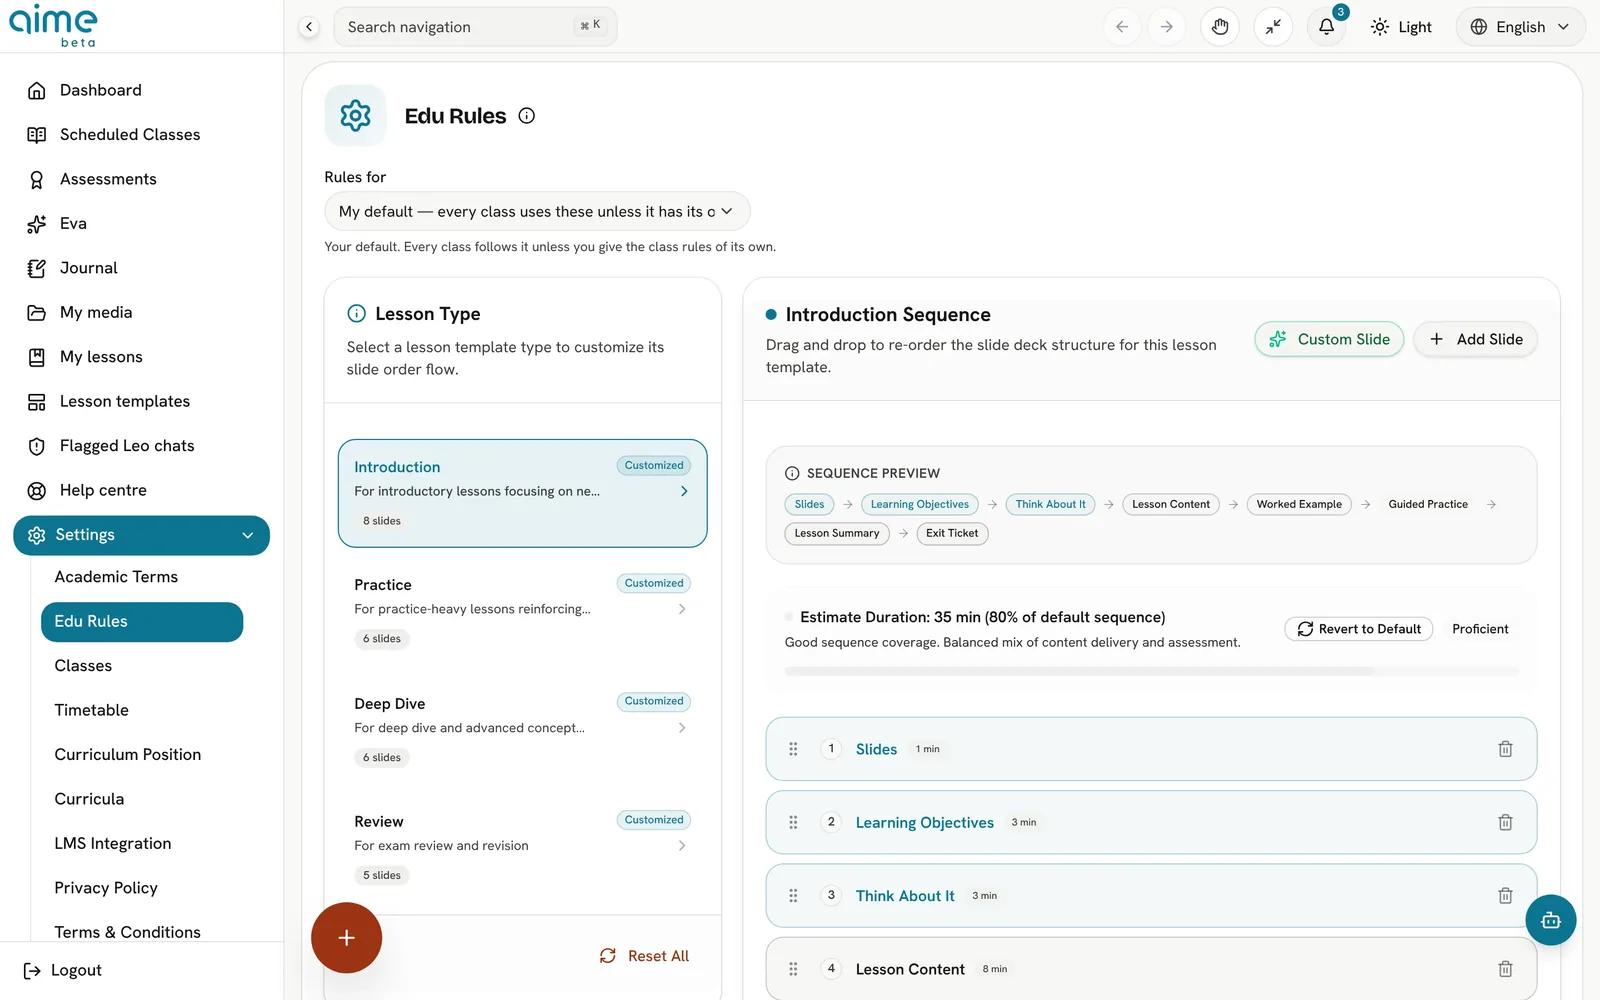Click the Custom Slide button

(1329, 339)
